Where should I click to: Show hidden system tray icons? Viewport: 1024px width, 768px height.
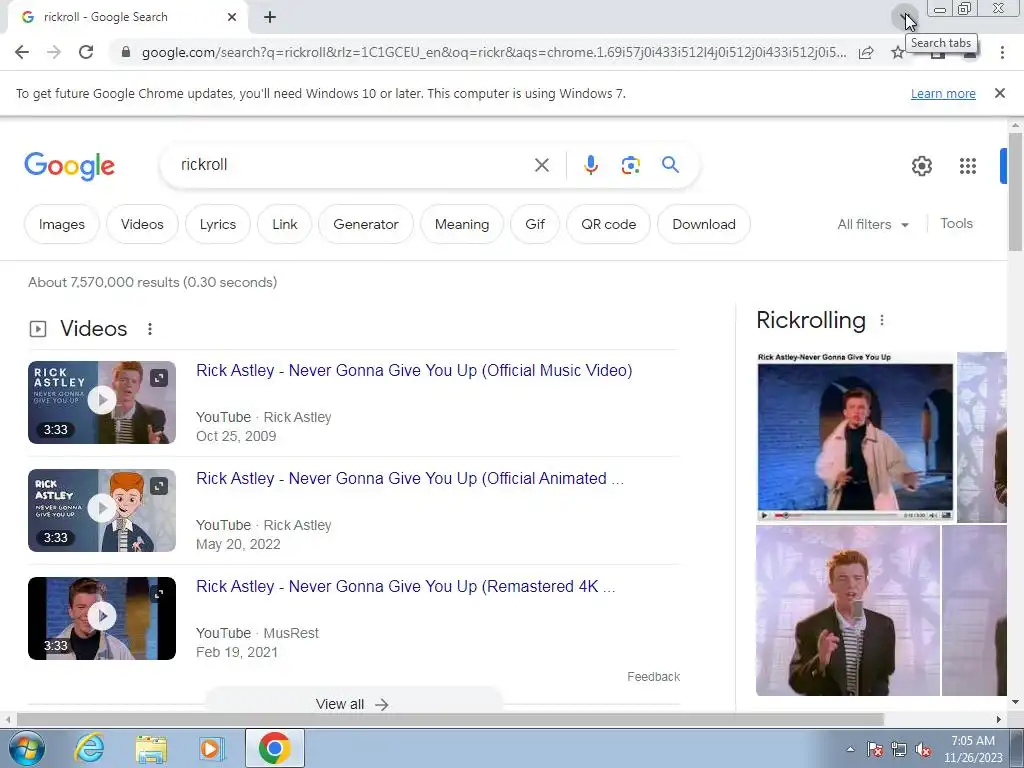850,749
